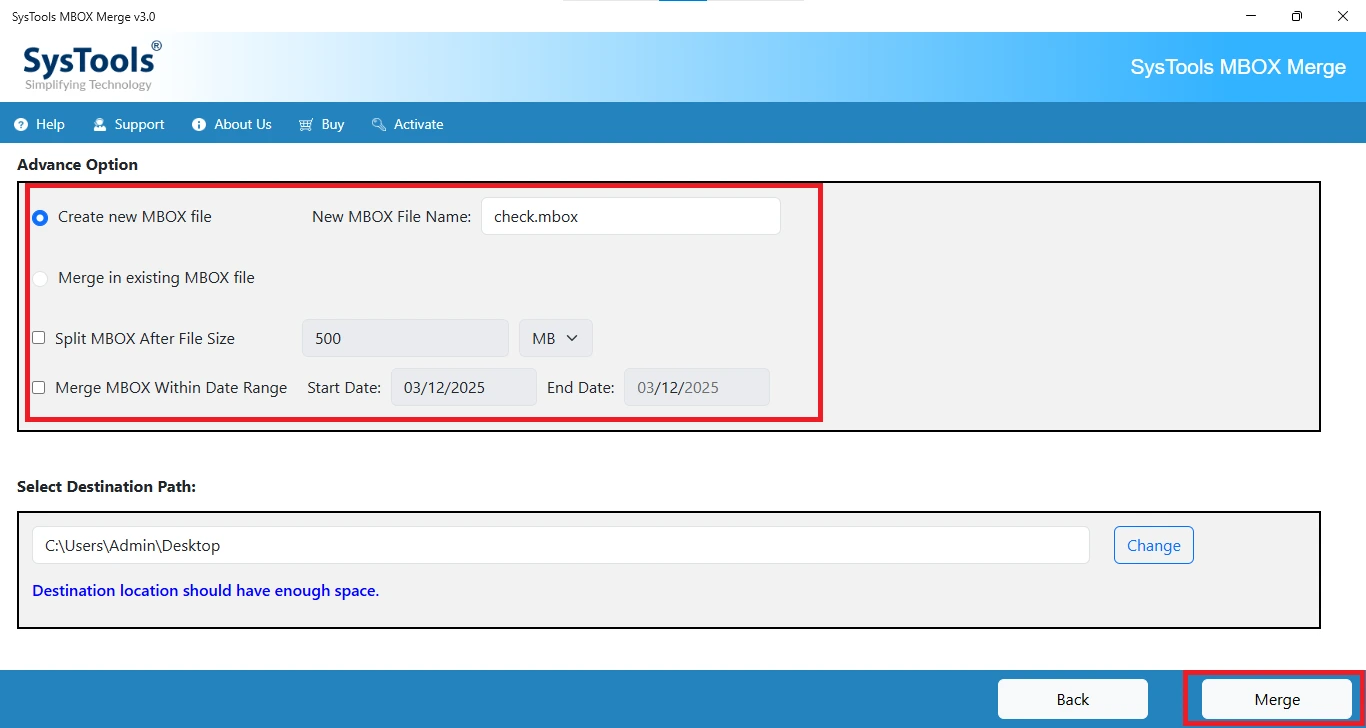Click the destination path field
The width and height of the screenshot is (1366, 728).
pyautogui.click(x=561, y=545)
